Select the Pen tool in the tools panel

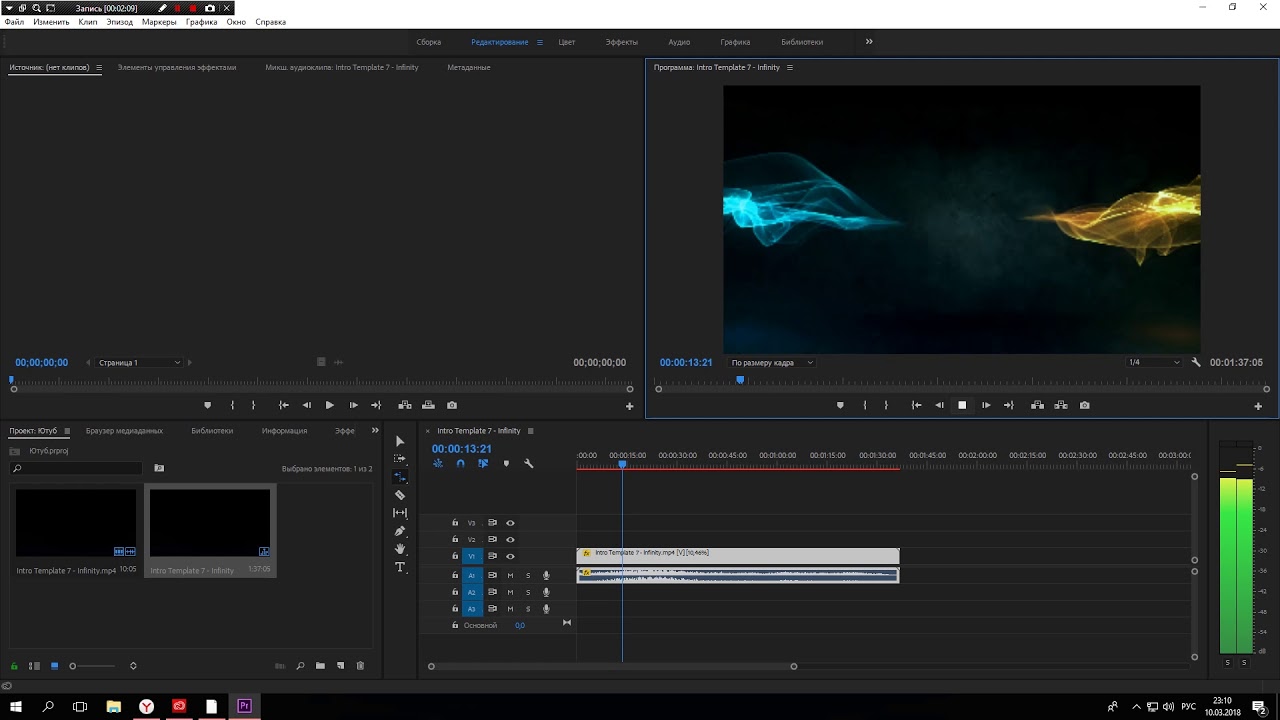400,531
